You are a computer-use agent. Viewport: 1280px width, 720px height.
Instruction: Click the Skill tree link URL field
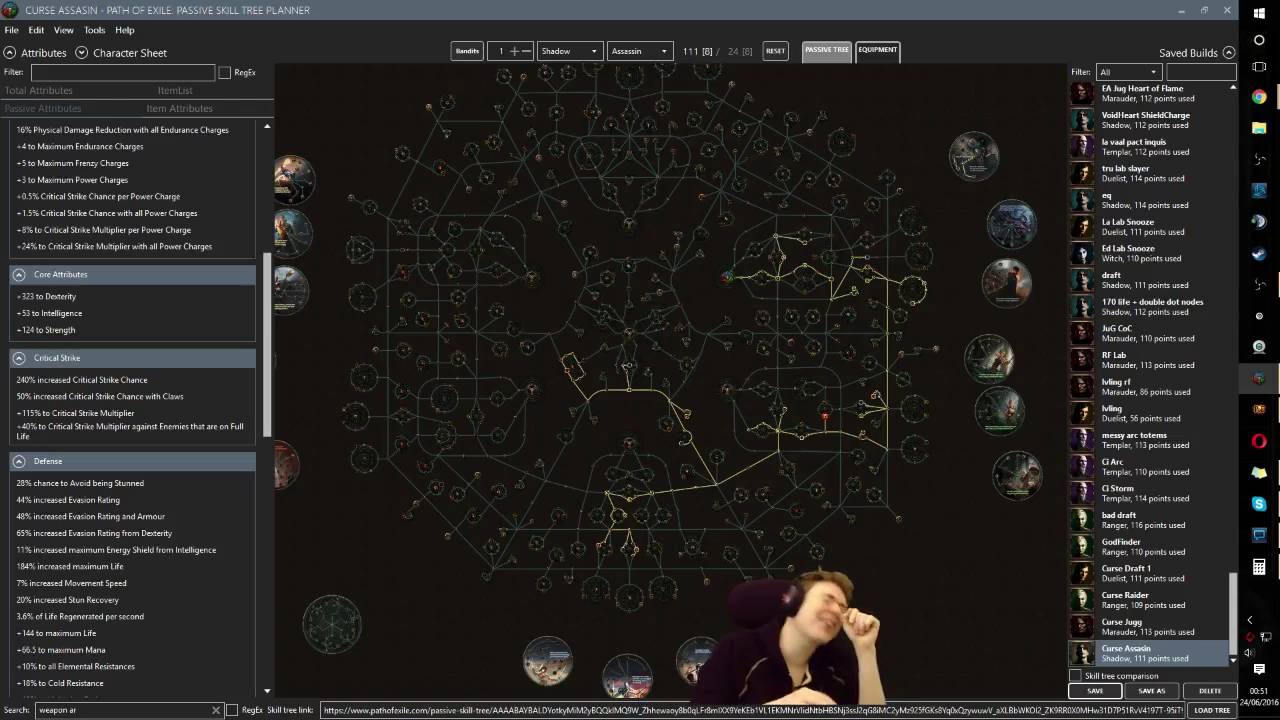click(750, 710)
